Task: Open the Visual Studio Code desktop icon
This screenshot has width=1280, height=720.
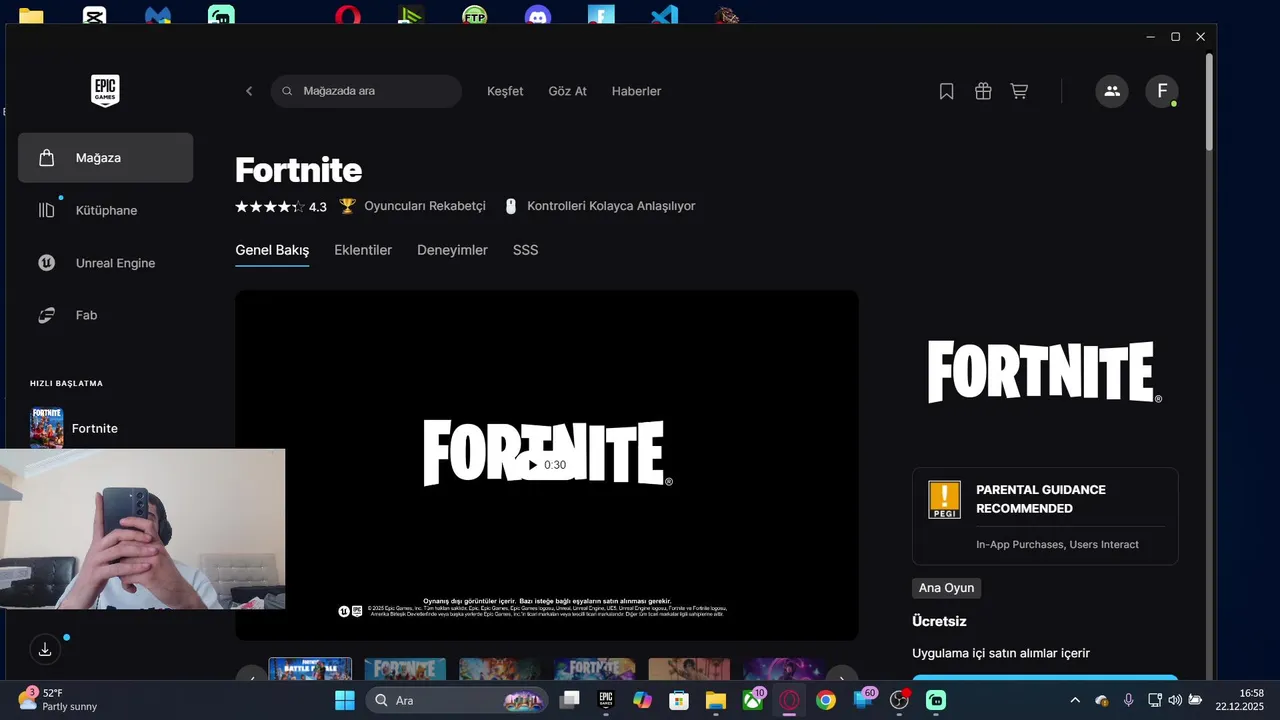Action: 664,15
